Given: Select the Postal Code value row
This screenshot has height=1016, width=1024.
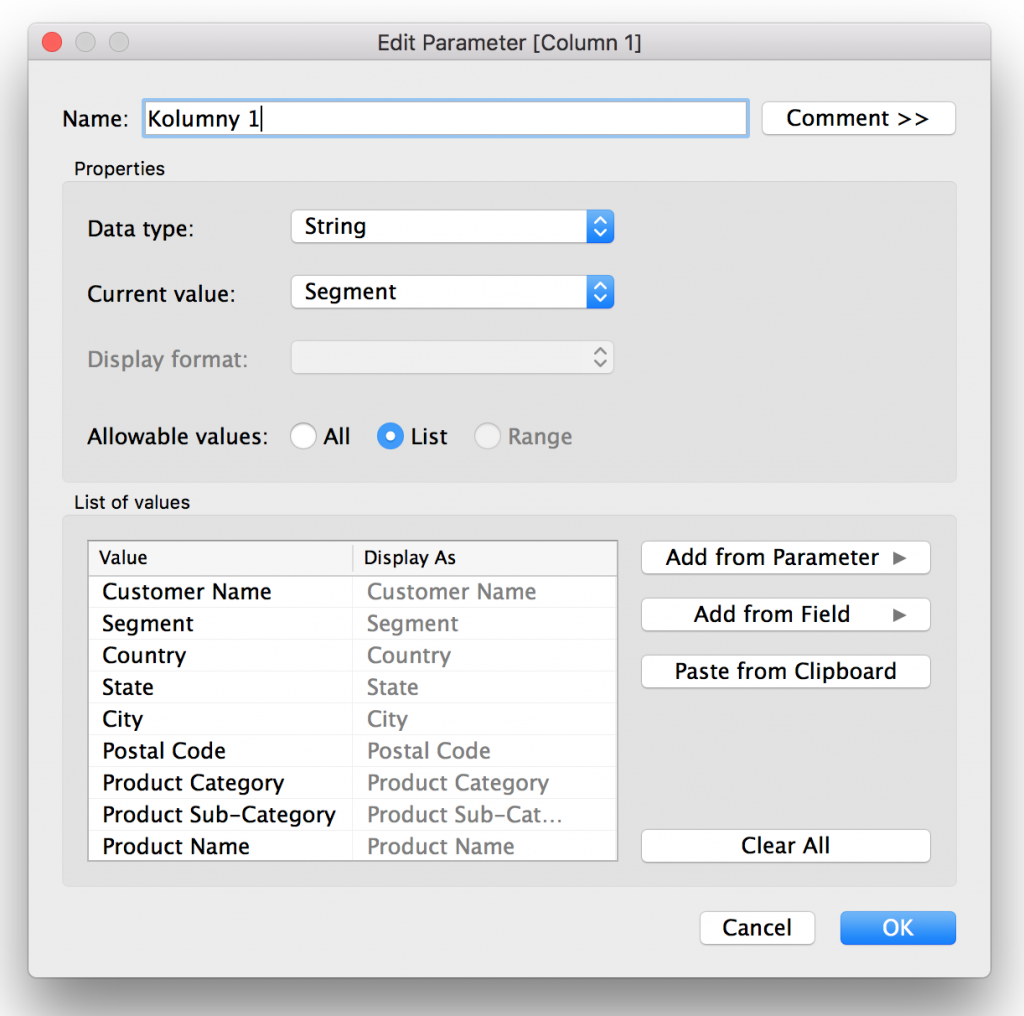Looking at the screenshot, I should click(x=164, y=751).
